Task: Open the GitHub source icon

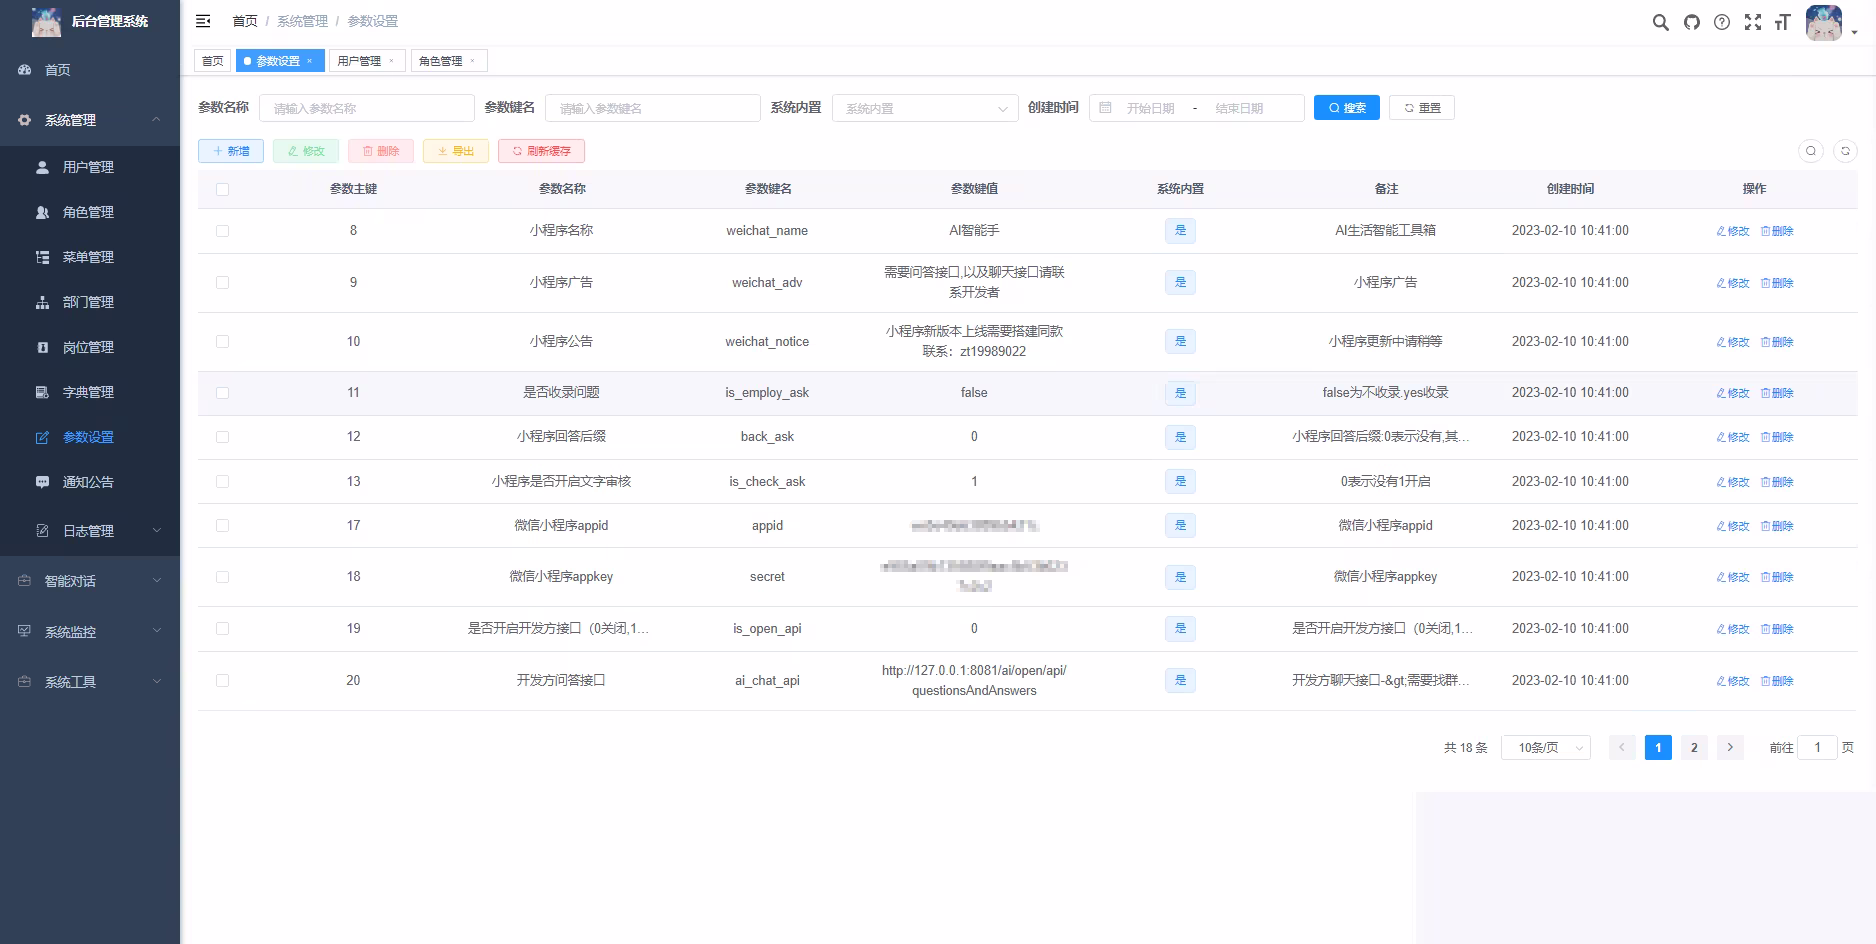Action: pos(1692,22)
